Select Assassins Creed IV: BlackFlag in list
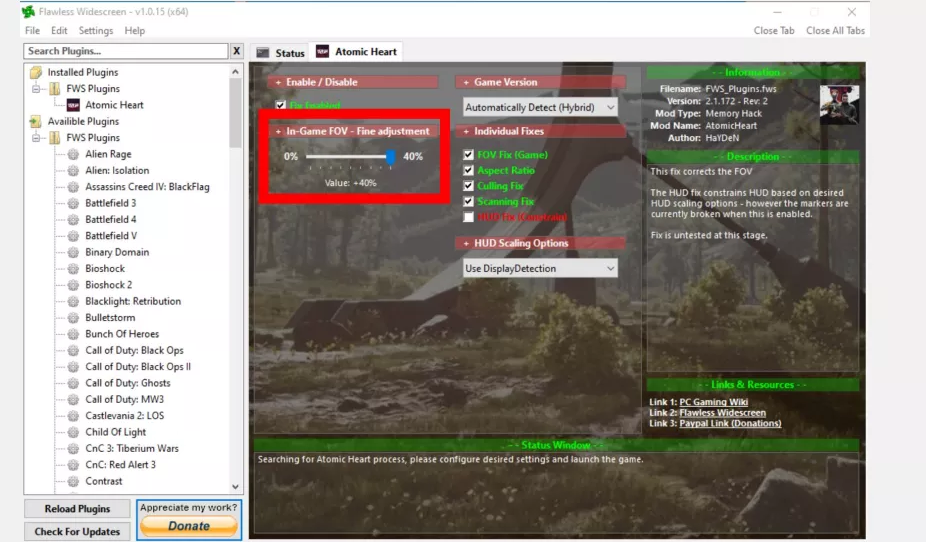This screenshot has width=926, height=542. click(147, 187)
